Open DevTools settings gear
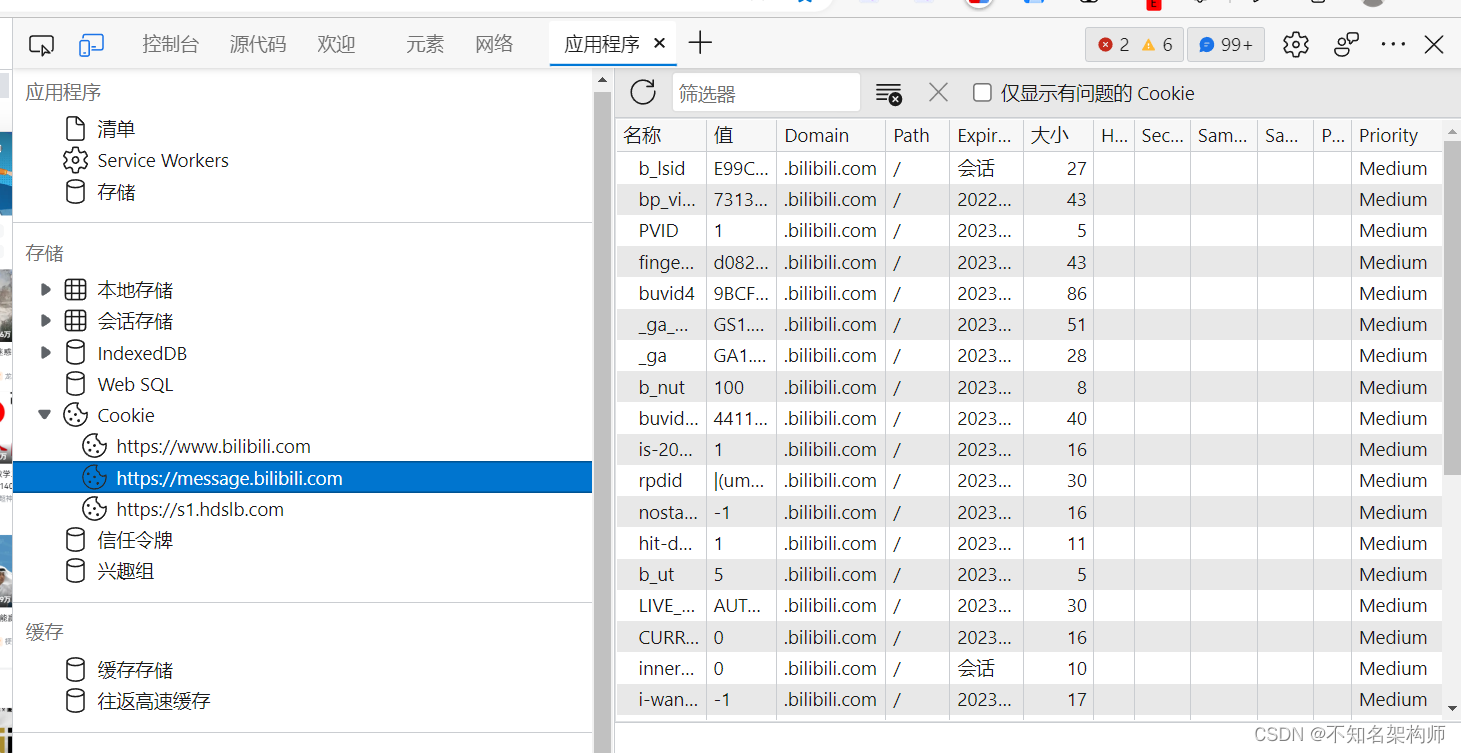This screenshot has height=753, width=1461. [x=1295, y=44]
